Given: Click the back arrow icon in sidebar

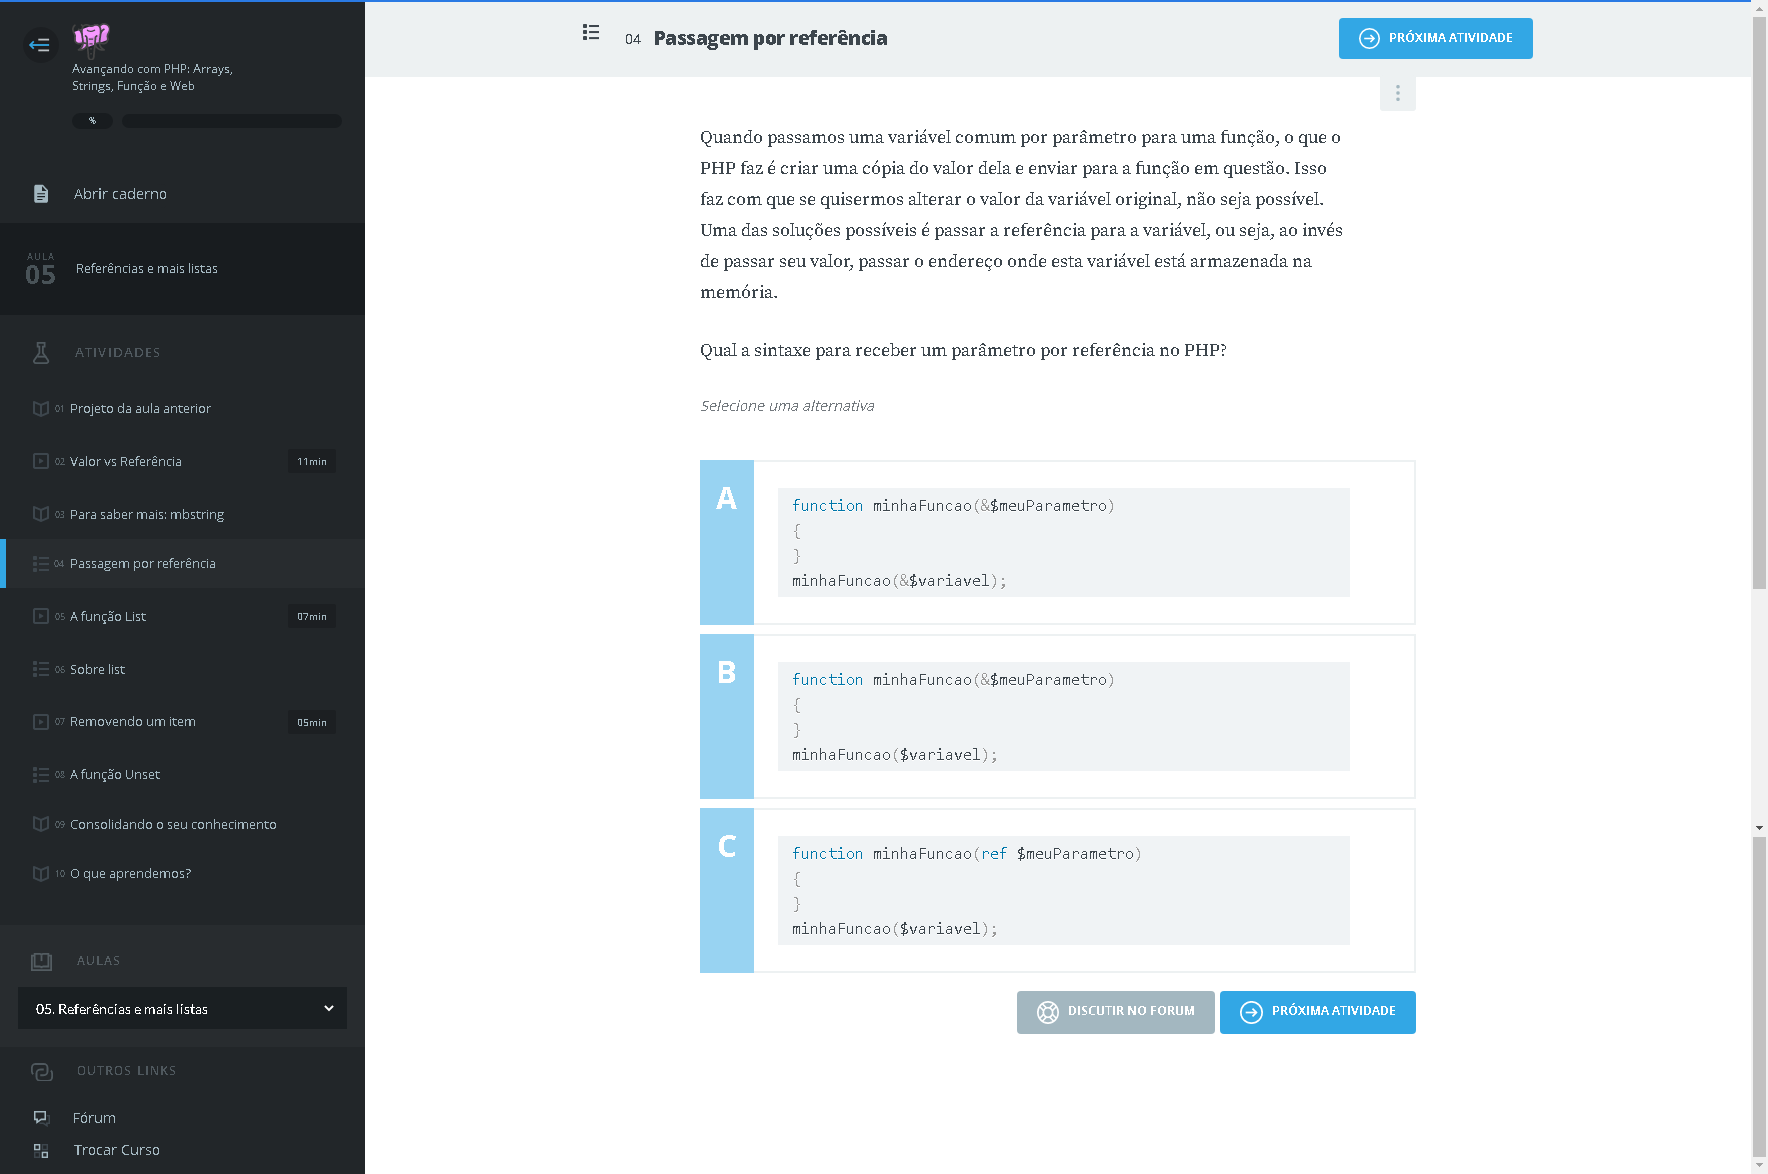Looking at the screenshot, I should coord(40,44).
